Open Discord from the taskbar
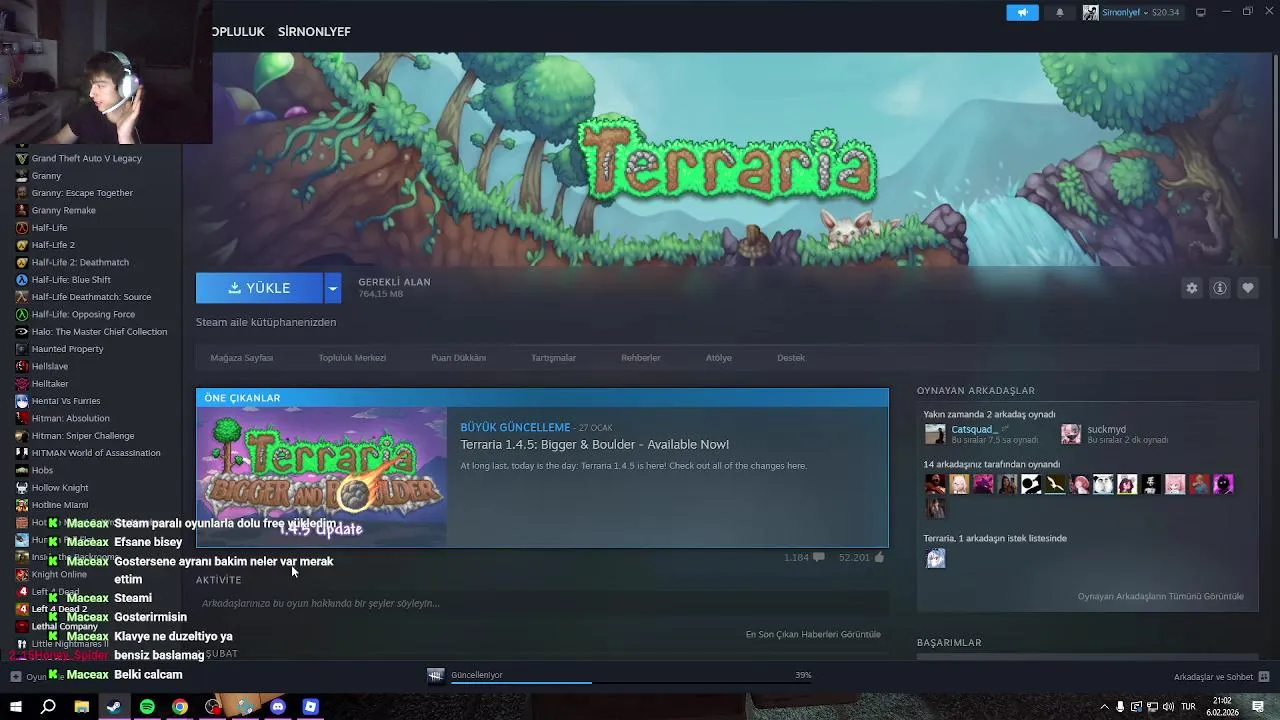Image resolution: width=1280 pixels, height=720 pixels. click(278, 707)
